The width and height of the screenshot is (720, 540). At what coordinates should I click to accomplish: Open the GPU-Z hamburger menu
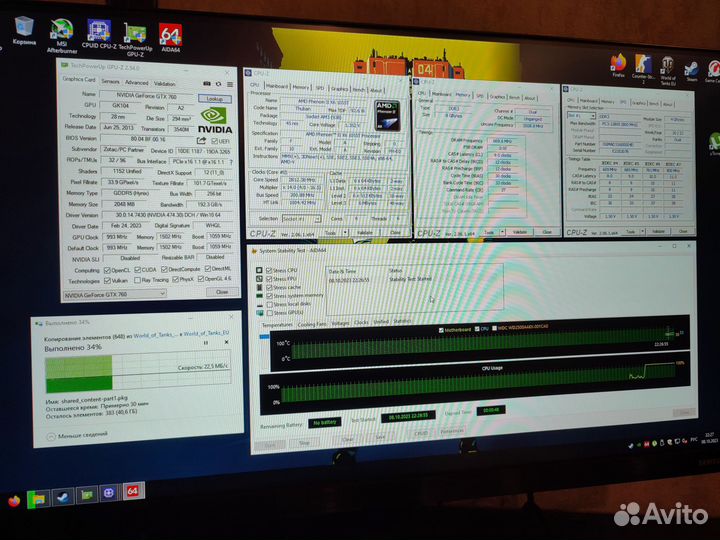pos(230,84)
